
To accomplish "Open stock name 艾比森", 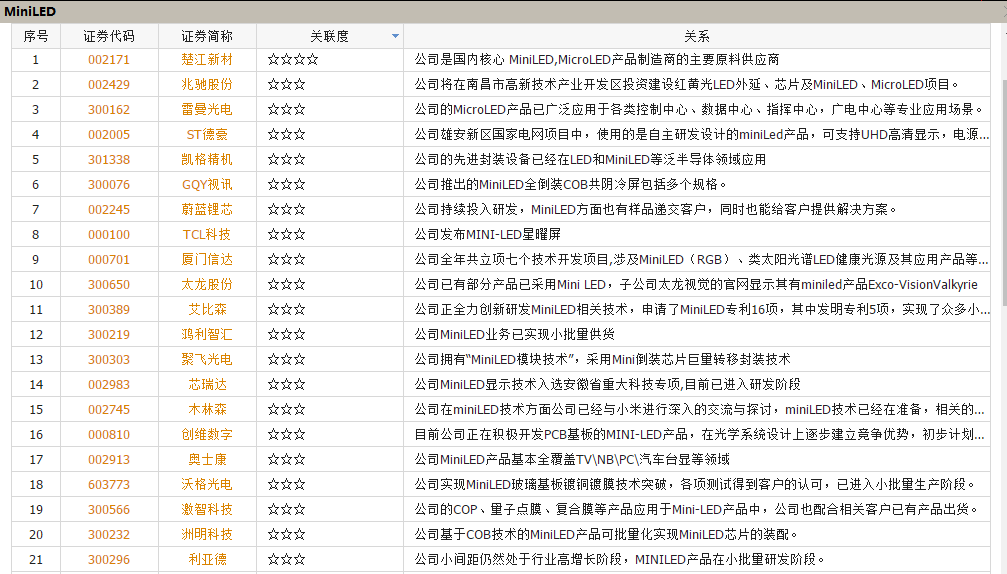I will (207, 310).
